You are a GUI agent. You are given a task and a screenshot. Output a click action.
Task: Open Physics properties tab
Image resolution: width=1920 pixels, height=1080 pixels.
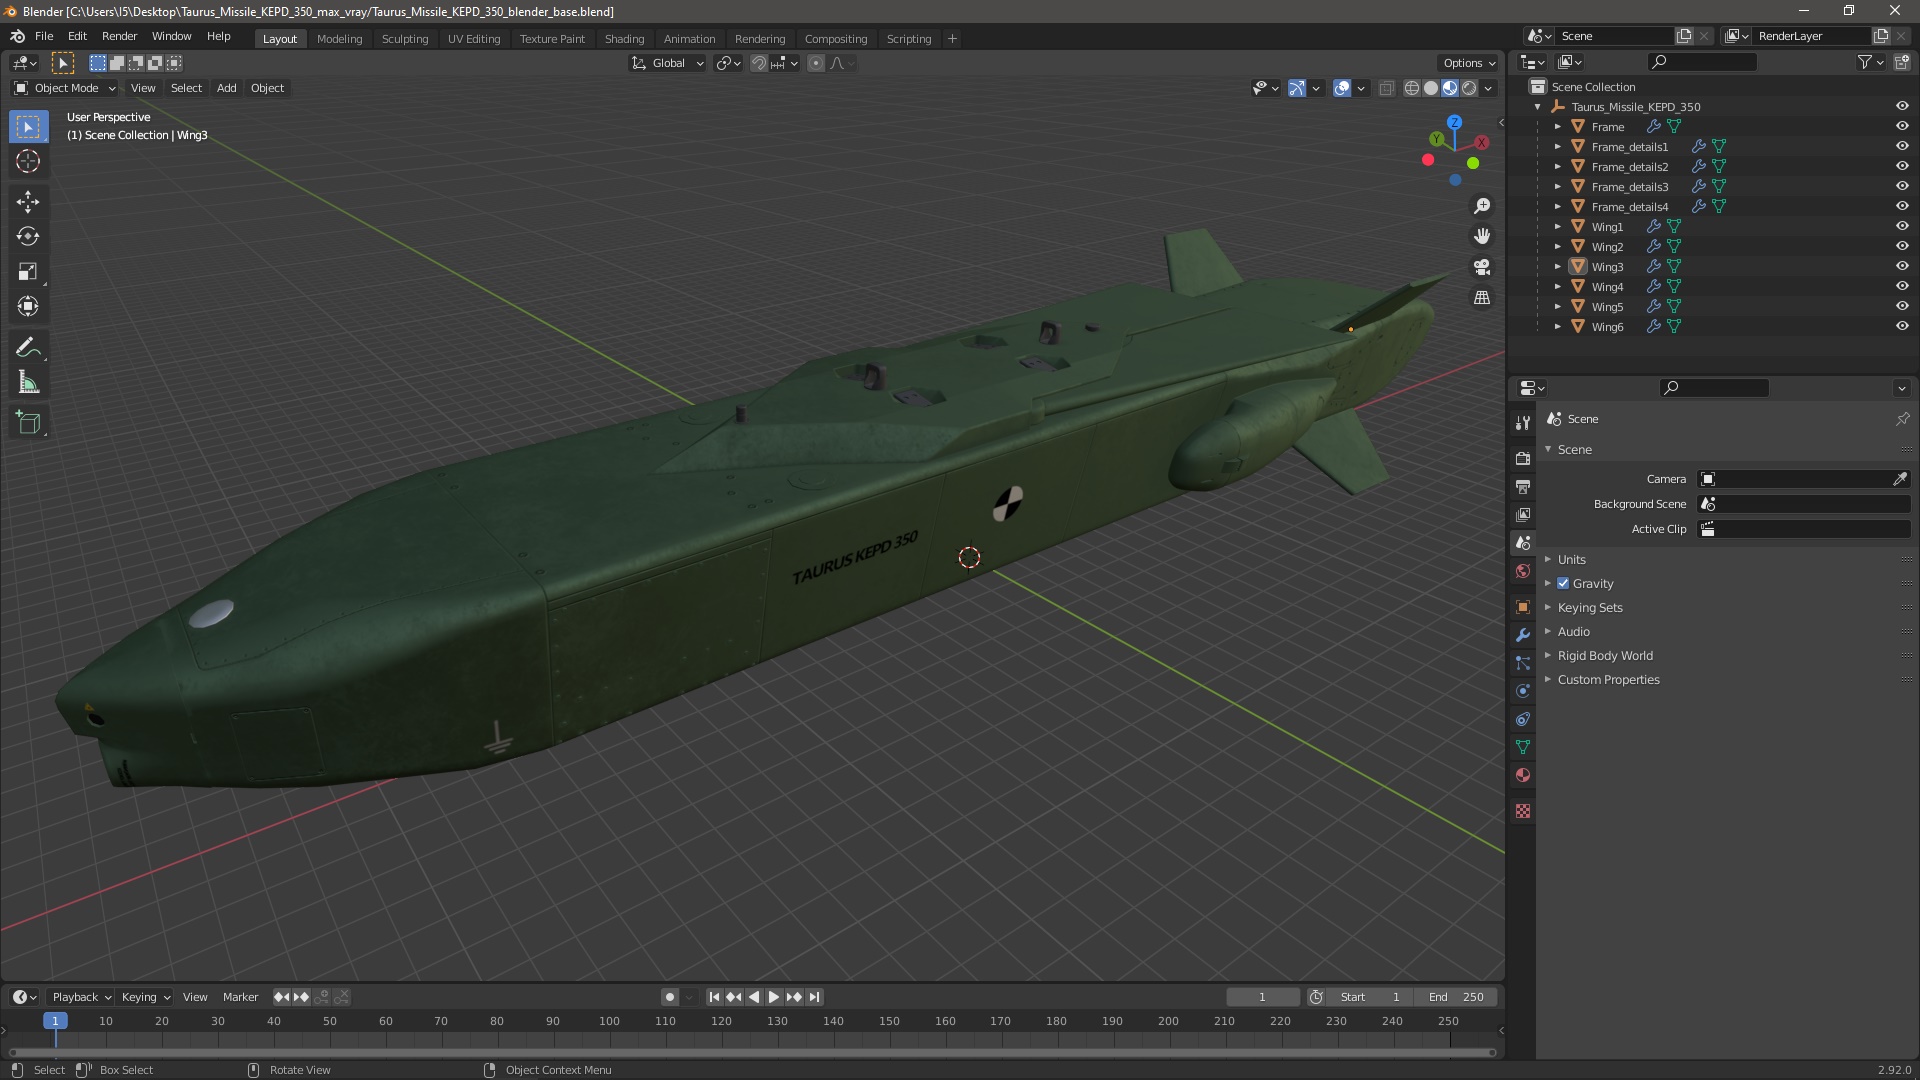click(1523, 691)
